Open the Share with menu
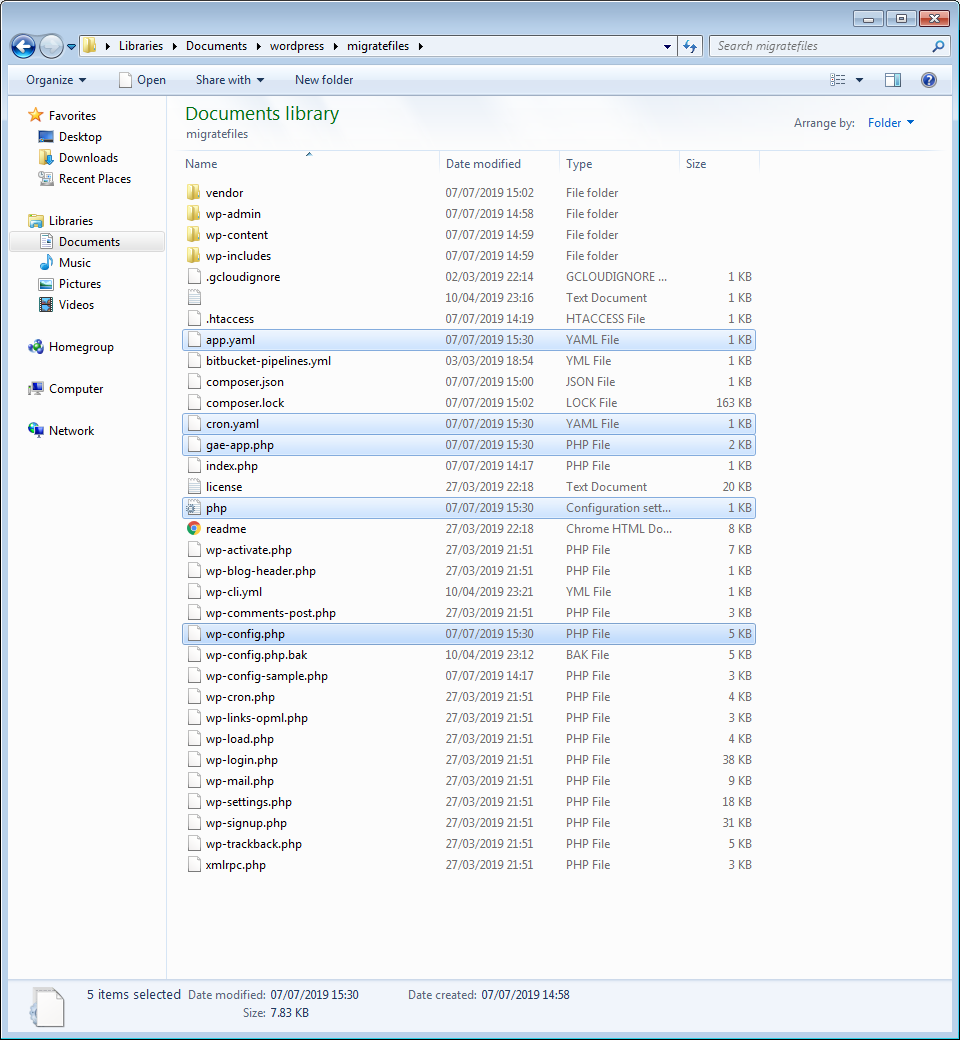This screenshot has width=960, height=1040. tap(230, 80)
